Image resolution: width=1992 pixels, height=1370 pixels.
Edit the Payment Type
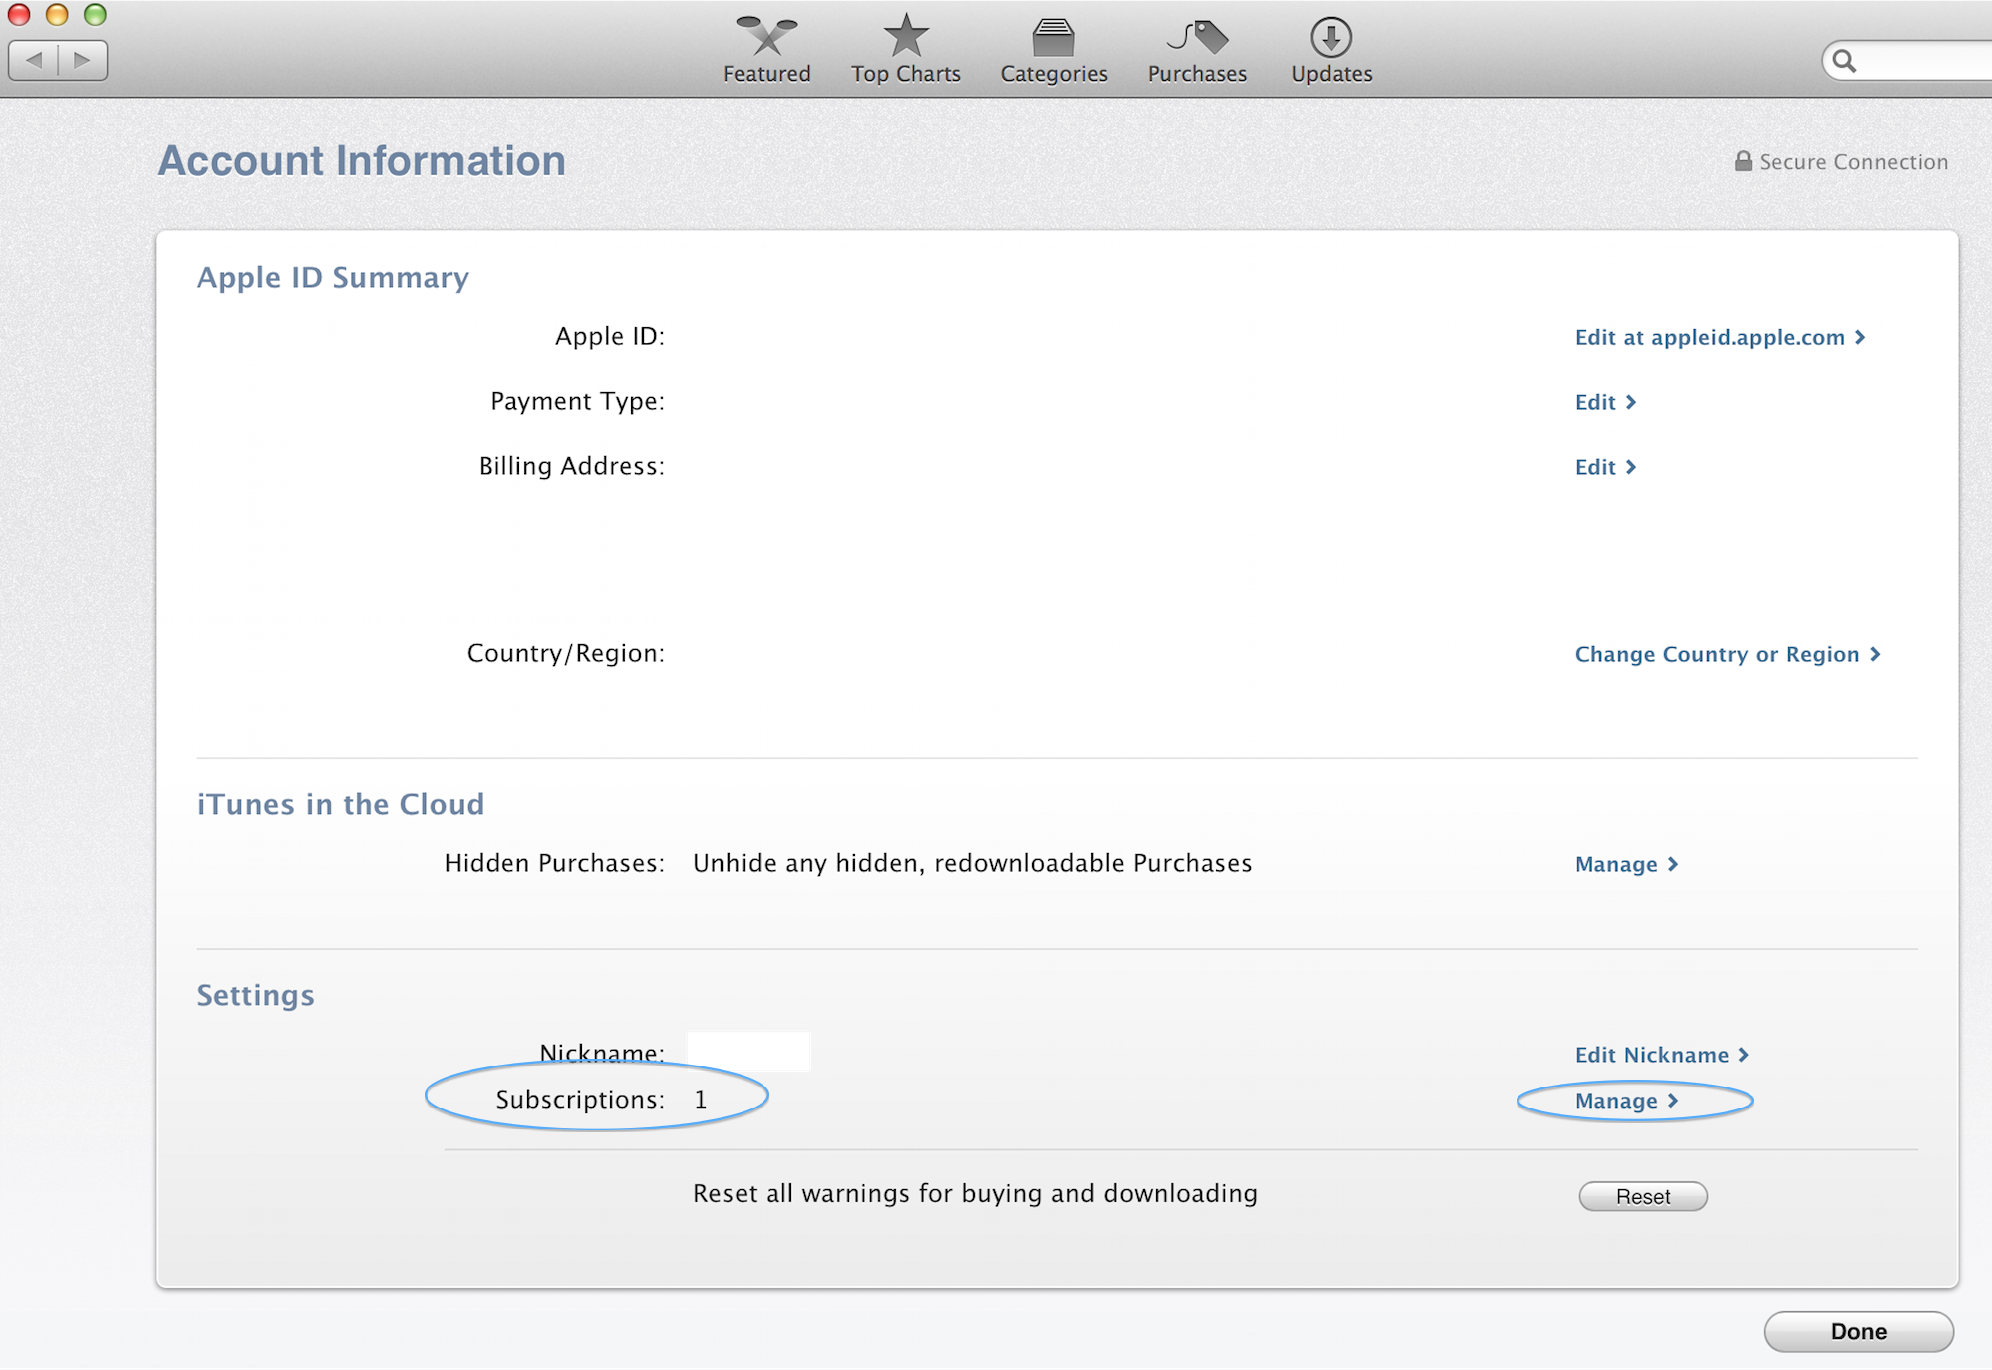tap(1604, 402)
